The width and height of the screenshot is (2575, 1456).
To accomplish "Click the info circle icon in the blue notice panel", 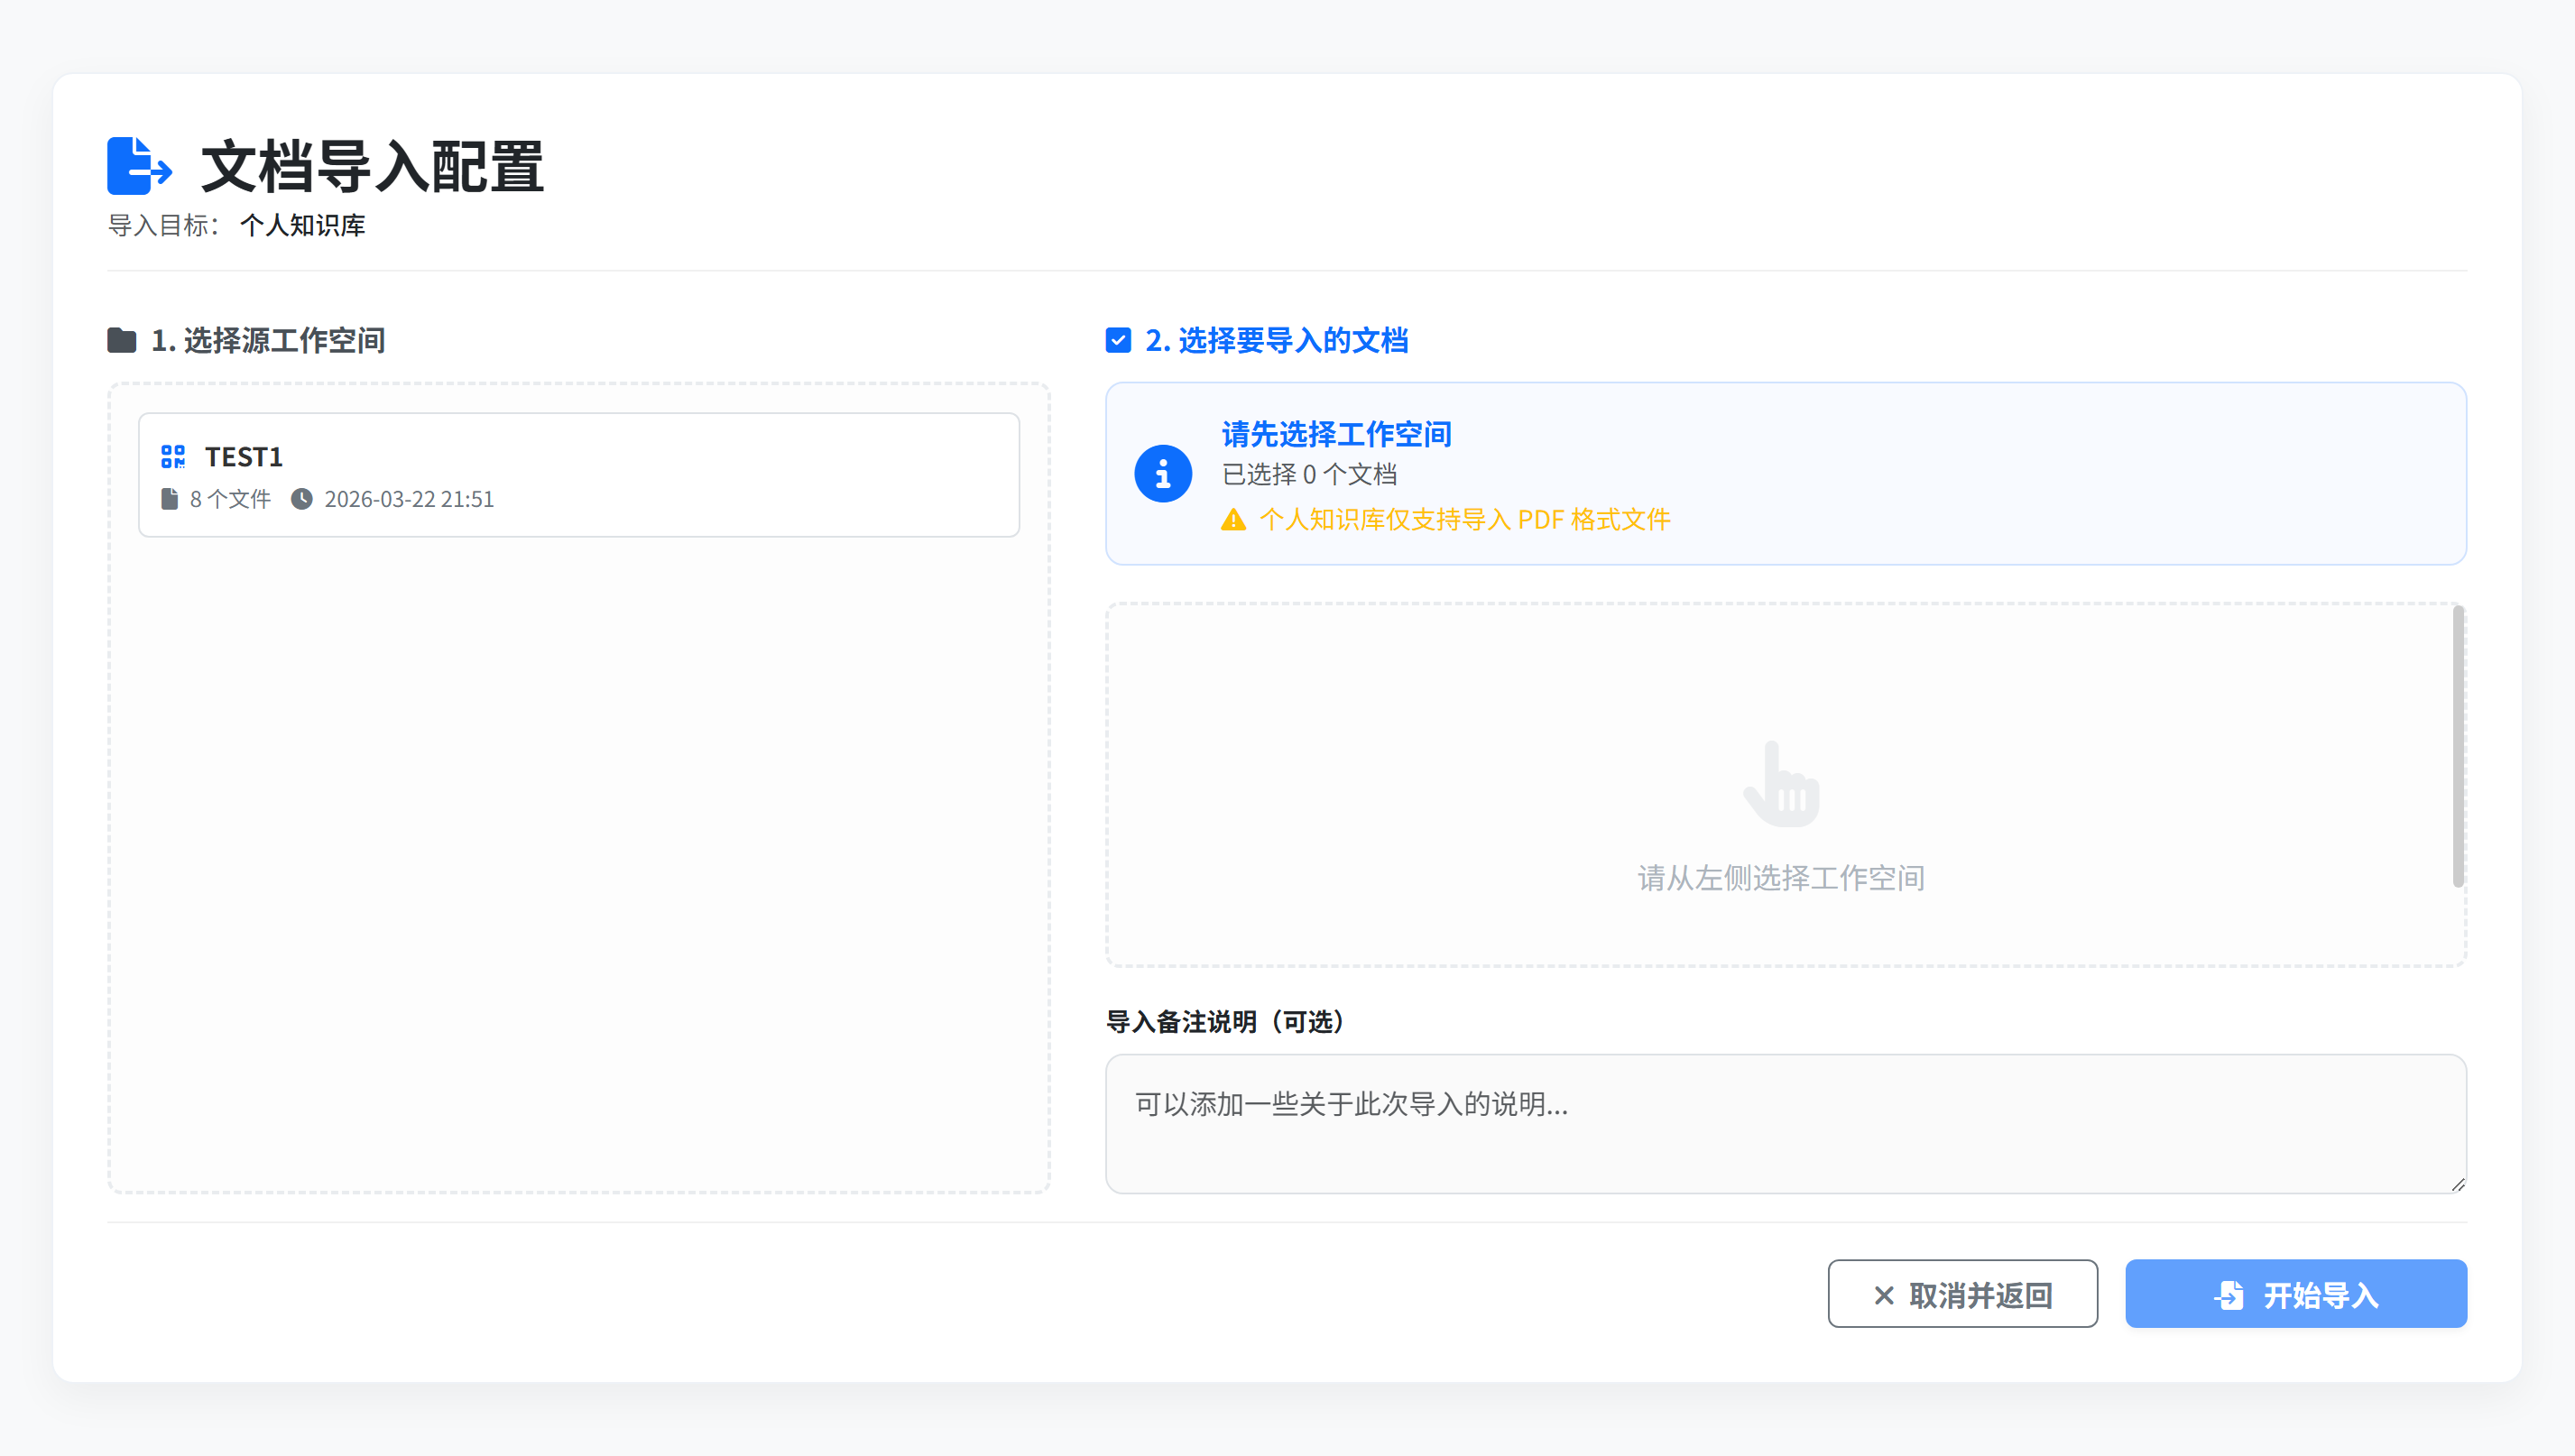I will [1163, 473].
